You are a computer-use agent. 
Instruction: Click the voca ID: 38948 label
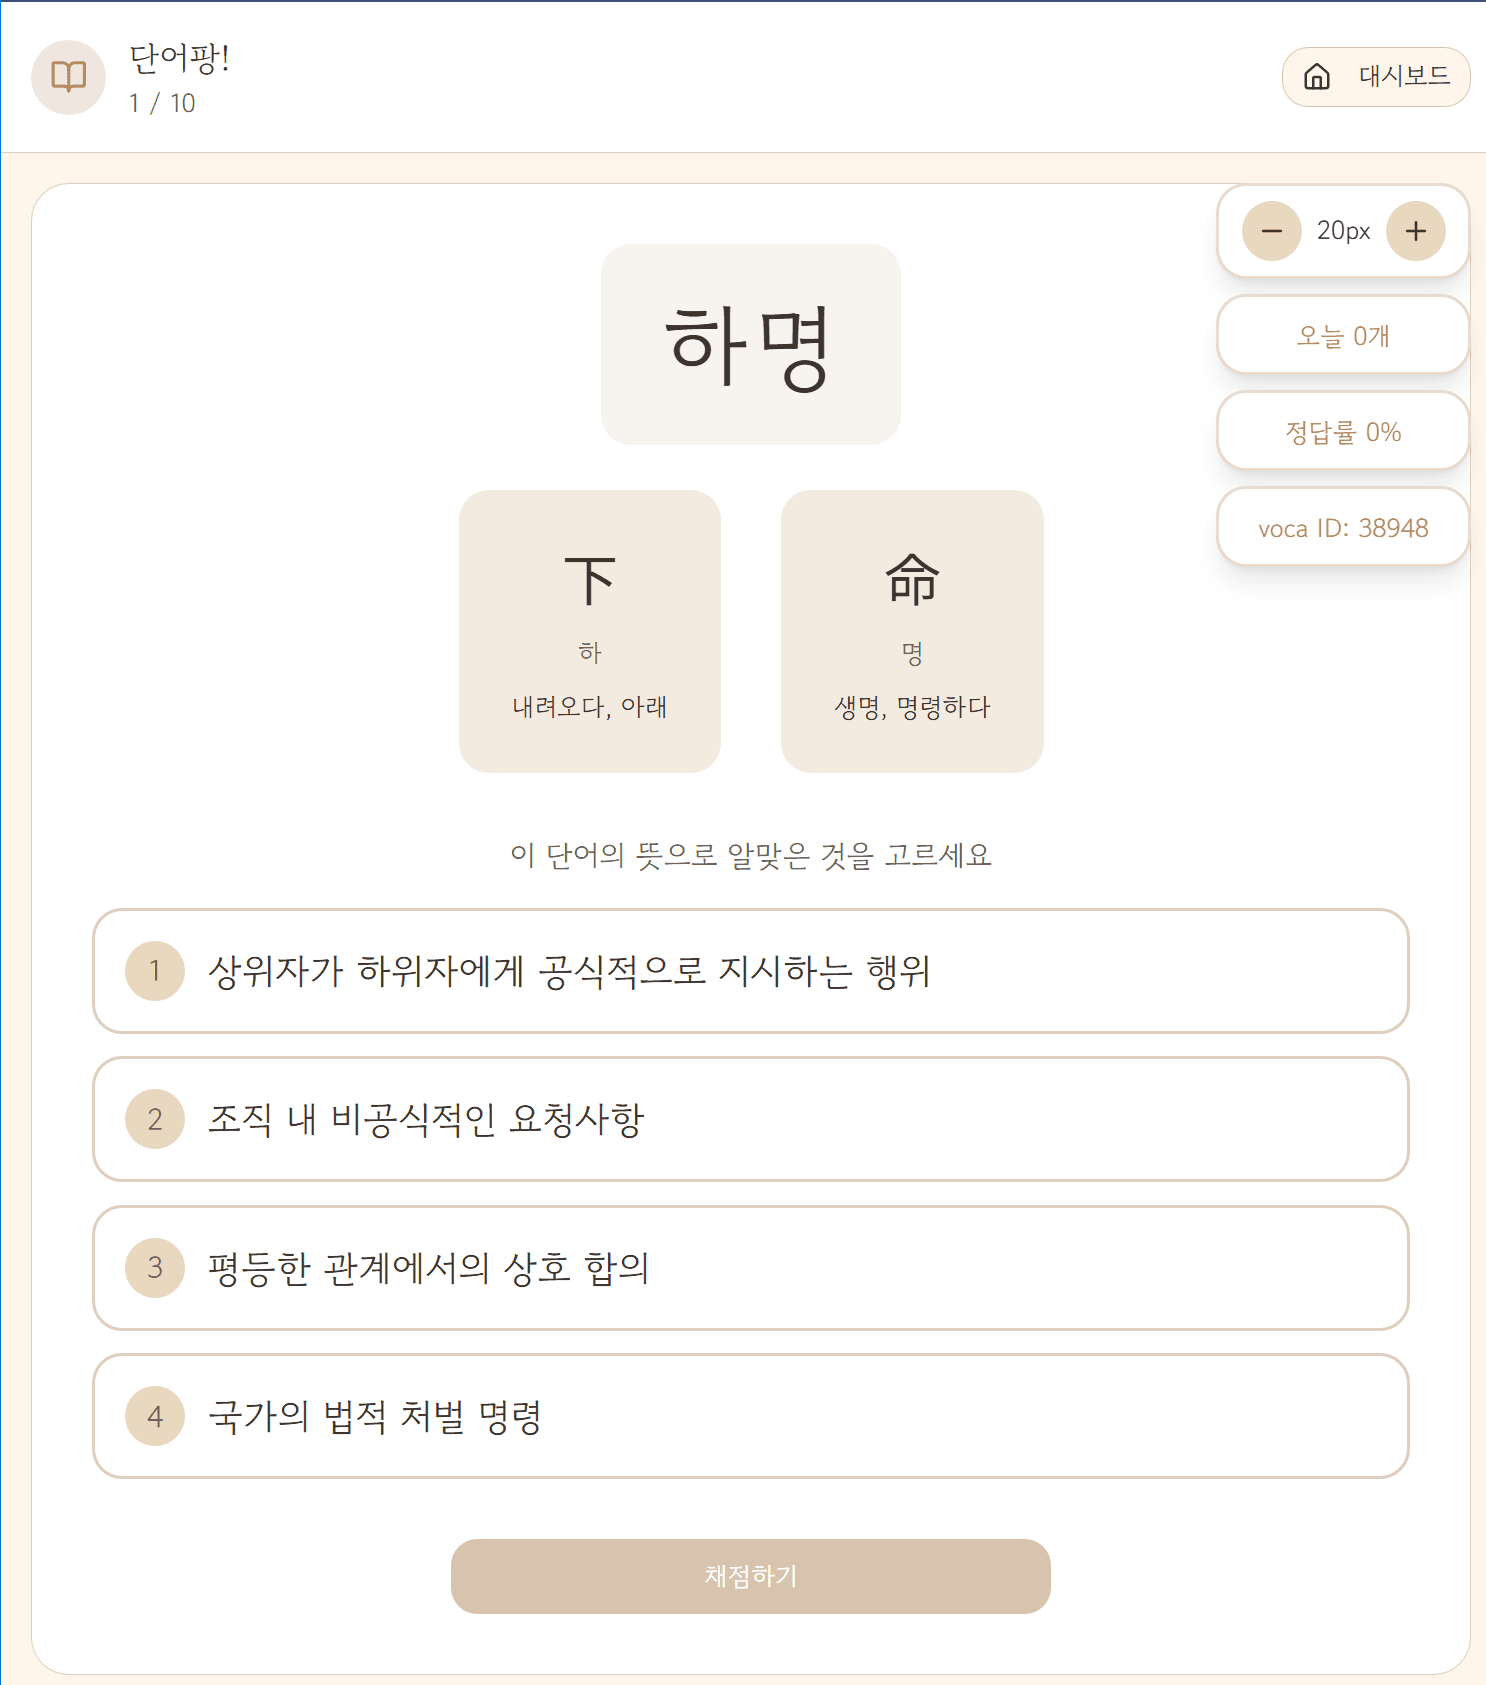1342,527
